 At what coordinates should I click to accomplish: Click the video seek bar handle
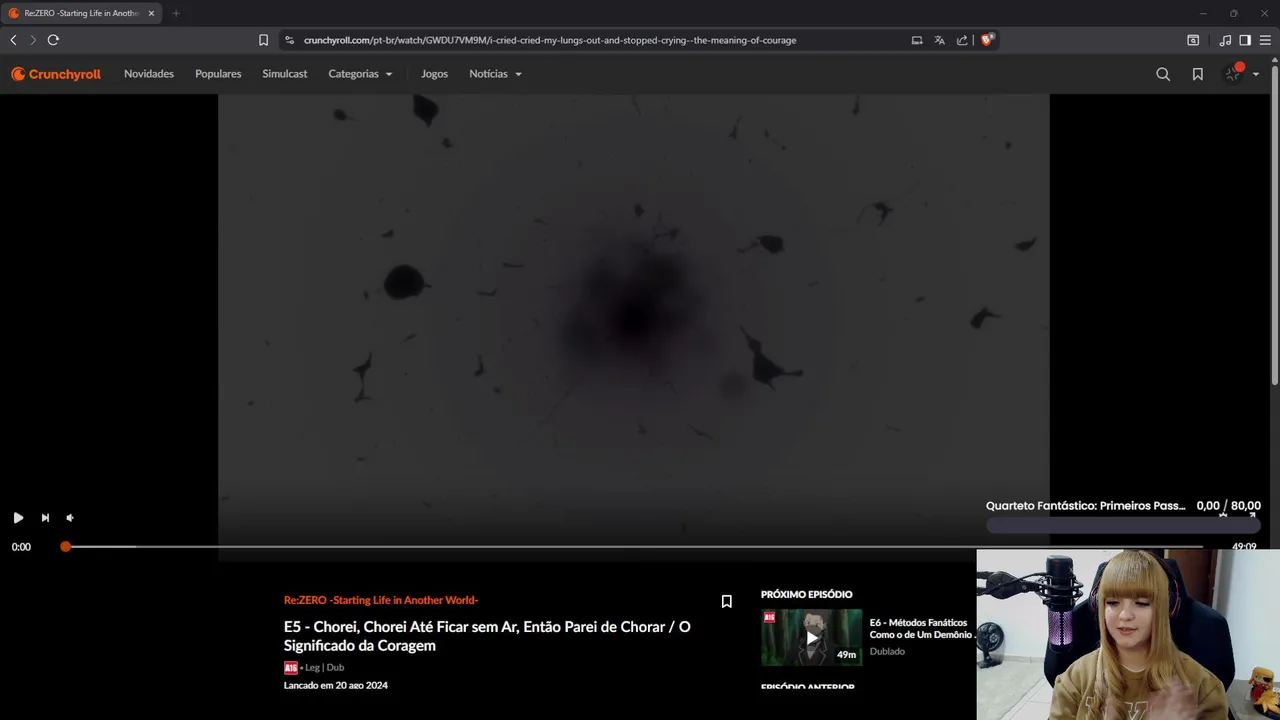(65, 547)
